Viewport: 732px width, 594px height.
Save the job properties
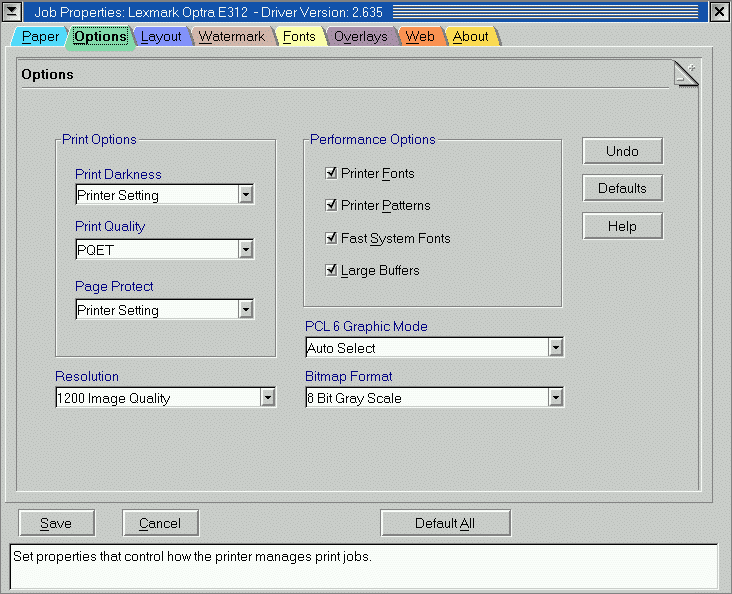pos(56,523)
